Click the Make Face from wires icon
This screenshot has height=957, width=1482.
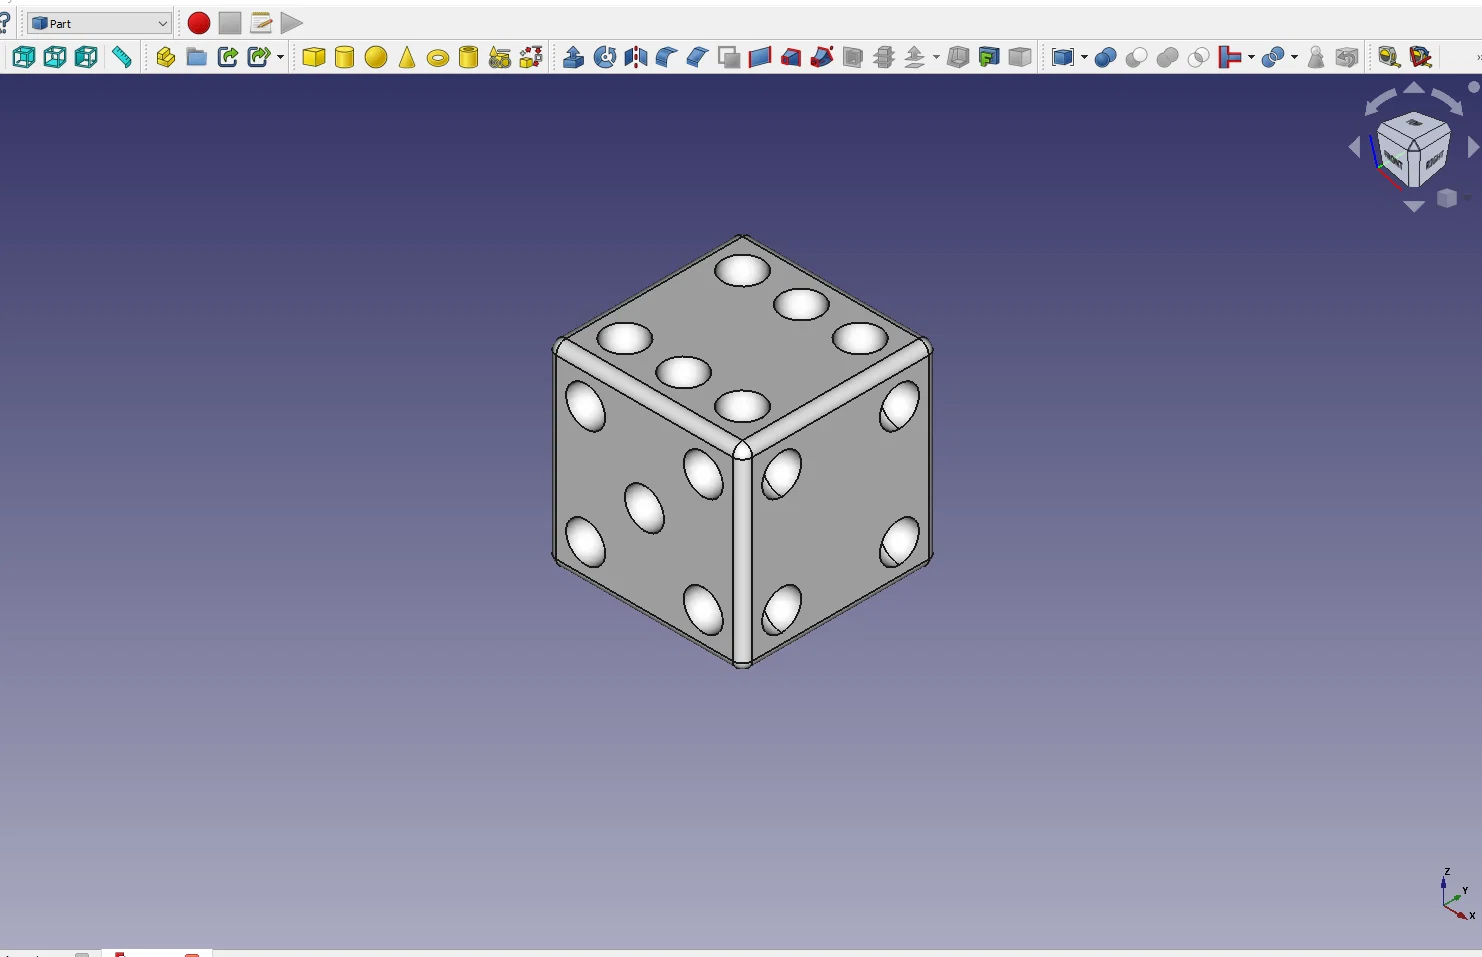click(729, 57)
